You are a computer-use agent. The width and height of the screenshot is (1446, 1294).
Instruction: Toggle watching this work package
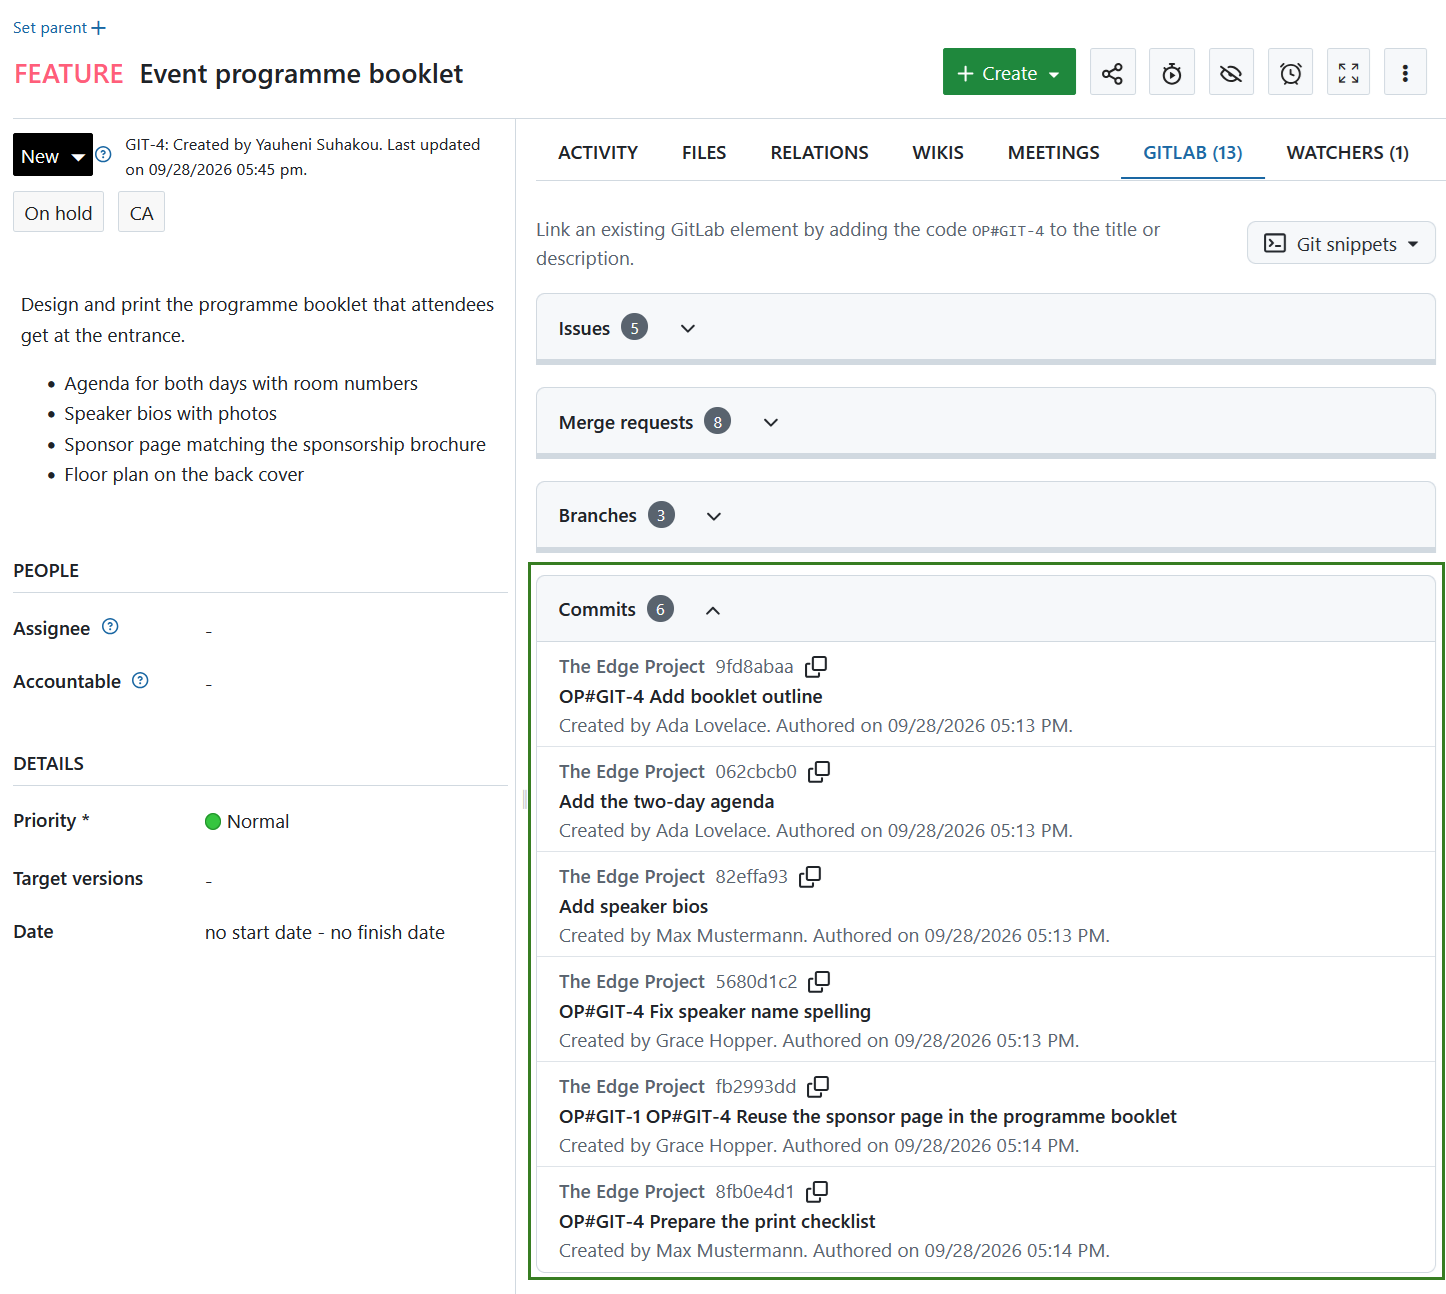(1231, 73)
